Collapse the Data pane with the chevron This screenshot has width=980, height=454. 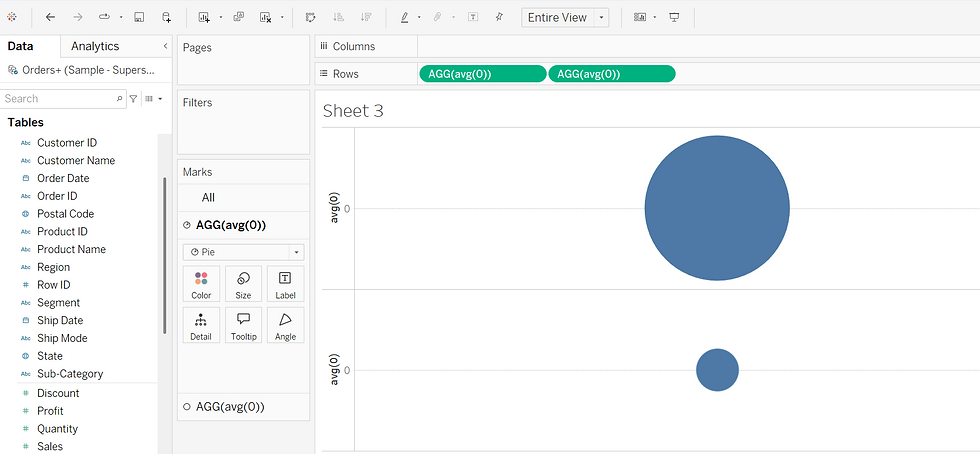165,46
